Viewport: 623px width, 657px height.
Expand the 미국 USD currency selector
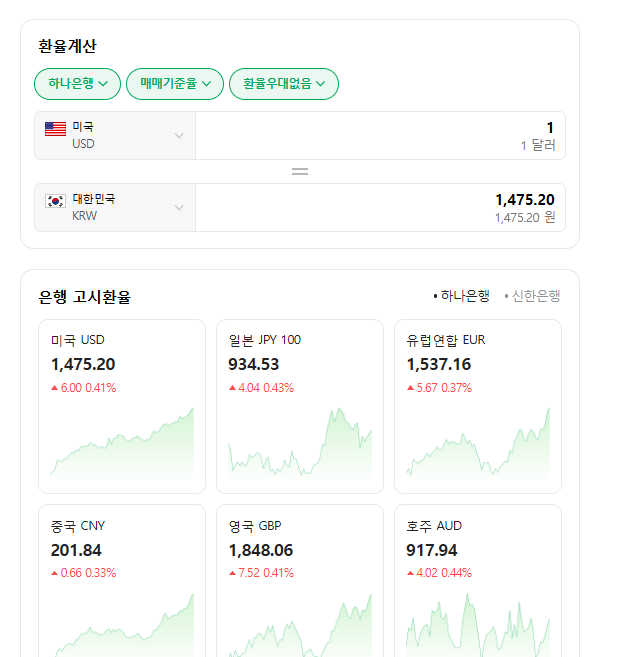[x=115, y=135]
